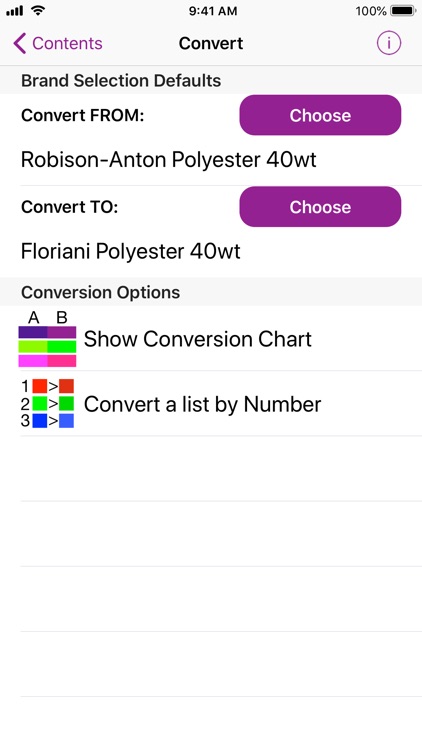
Task: Open the Show Conversion Chart color icon
Action: tap(47, 339)
